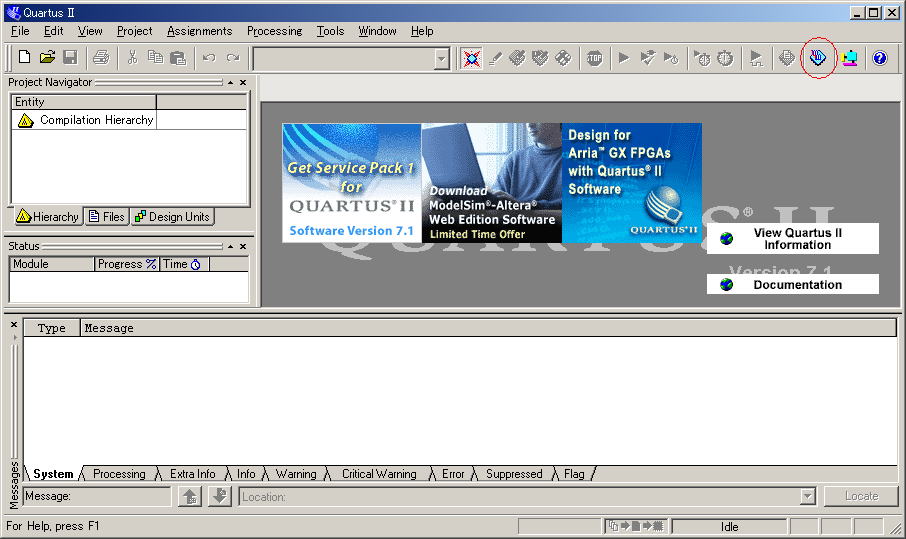The height and width of the screenshot is (539, 906).
Task: Start compilation with the play arrow icon
Action: pos(624,58)
